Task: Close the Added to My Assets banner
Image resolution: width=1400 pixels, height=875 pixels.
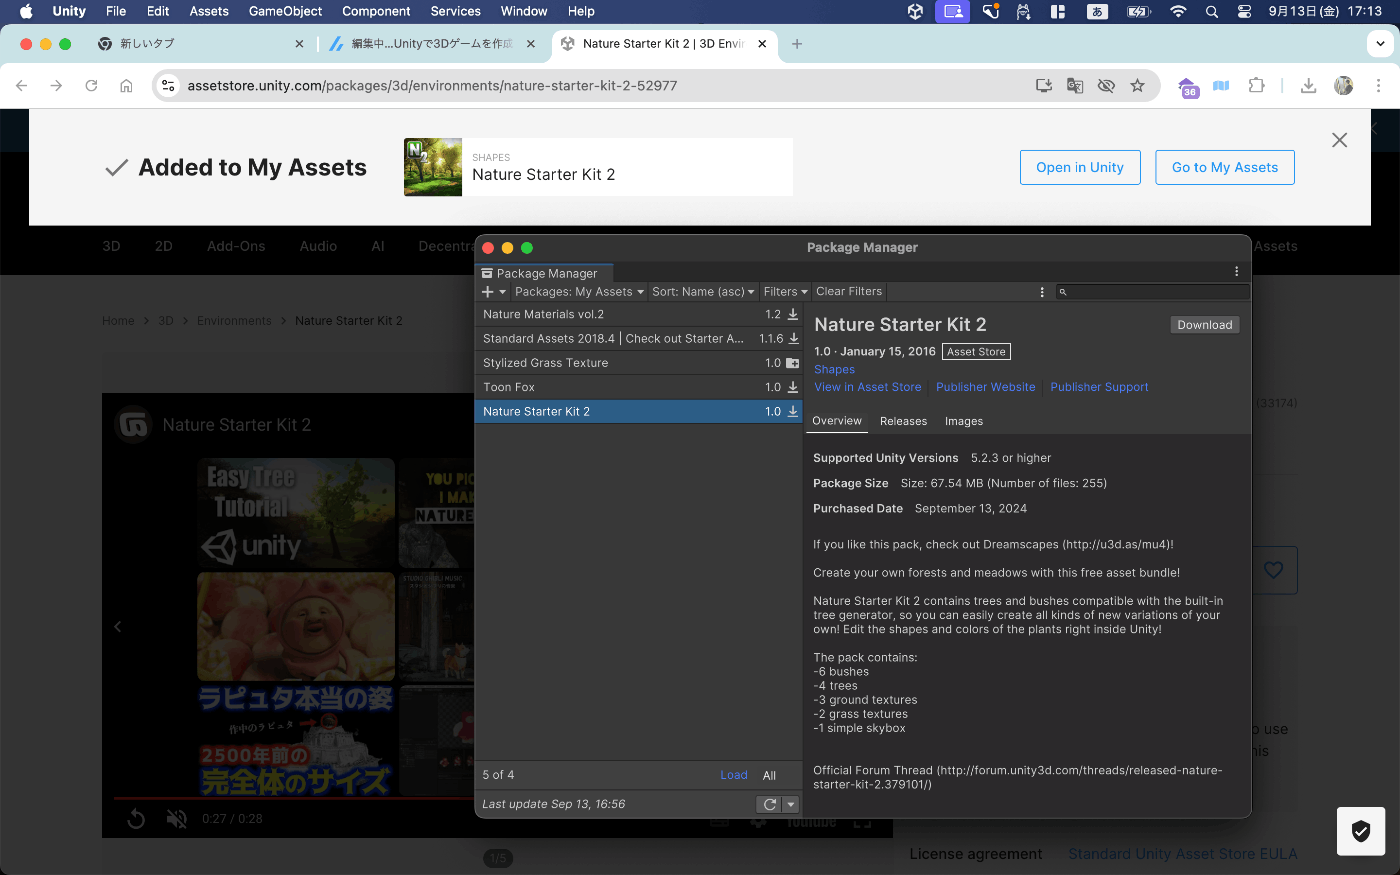Action: point(1340,140)
